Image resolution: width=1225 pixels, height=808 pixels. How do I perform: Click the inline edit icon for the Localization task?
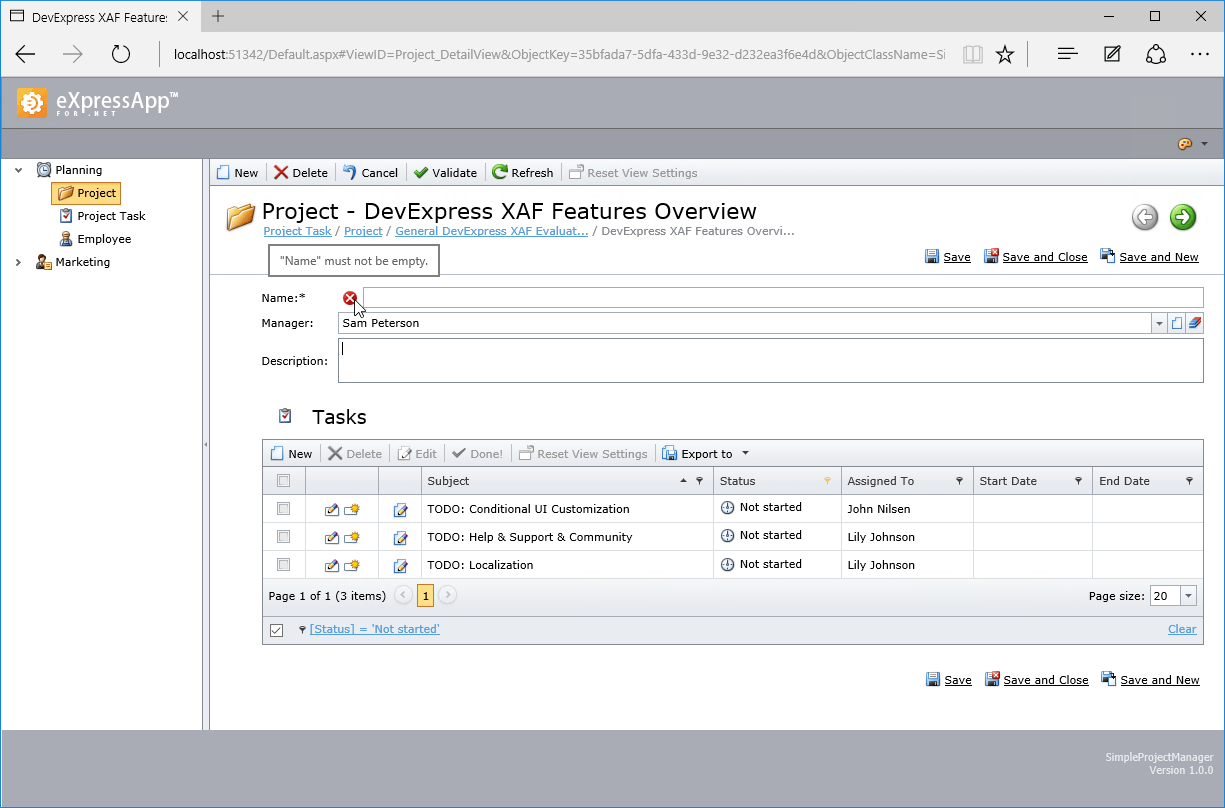[x=400, y=566]
